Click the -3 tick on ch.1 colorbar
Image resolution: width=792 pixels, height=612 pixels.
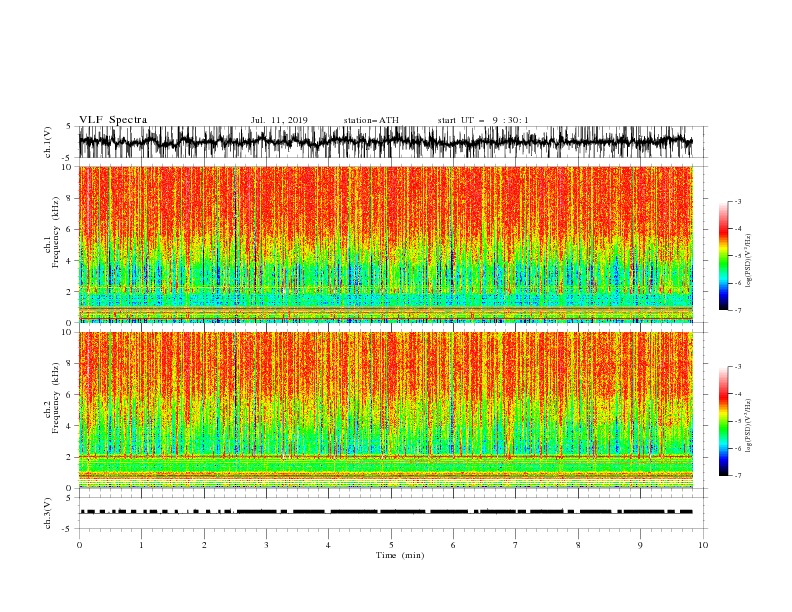(x=737, y=201)
